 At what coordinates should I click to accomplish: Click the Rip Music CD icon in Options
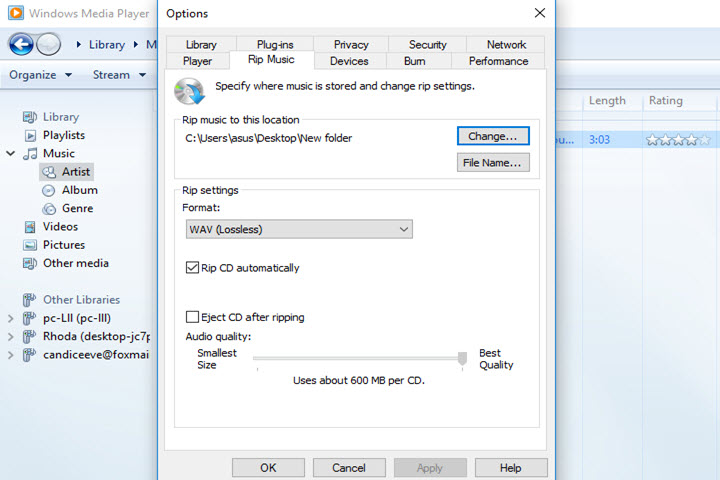tap(189, 91)
